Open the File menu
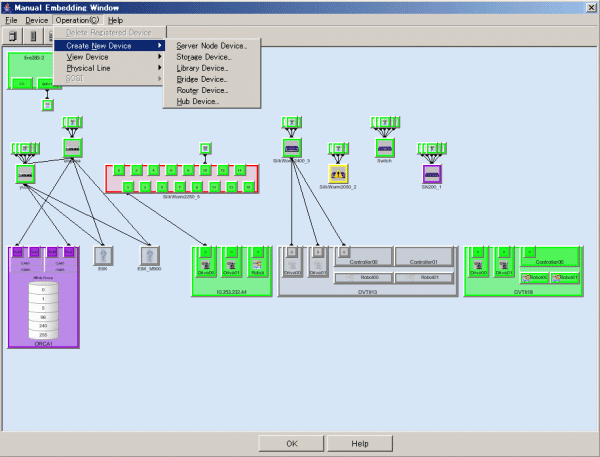Screen dimensions: 600x457 tap(11, 20)
